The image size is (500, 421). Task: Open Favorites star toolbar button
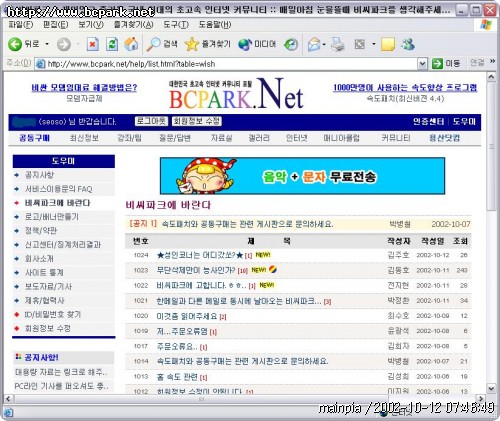pos(192,44)
